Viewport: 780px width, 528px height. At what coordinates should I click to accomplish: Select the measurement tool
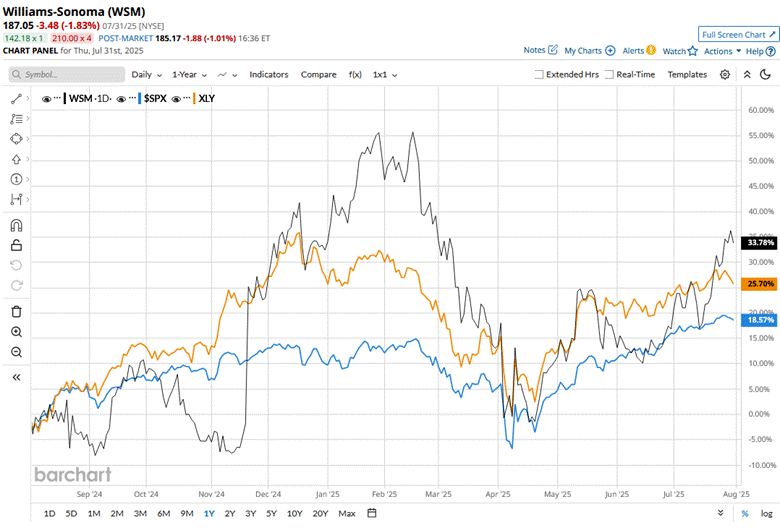point(16,199)
